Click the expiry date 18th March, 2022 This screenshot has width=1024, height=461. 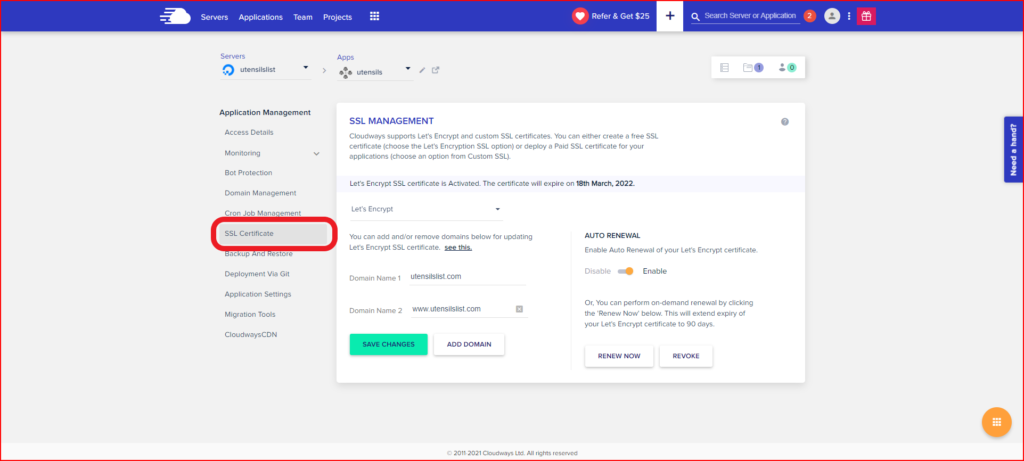tap(605, 184)
